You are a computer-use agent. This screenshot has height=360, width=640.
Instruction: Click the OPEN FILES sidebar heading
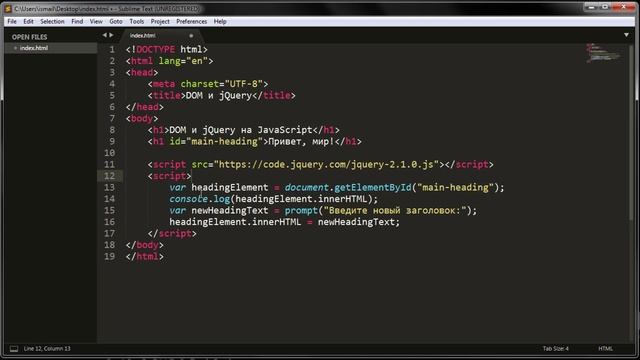tap(29, 37)
